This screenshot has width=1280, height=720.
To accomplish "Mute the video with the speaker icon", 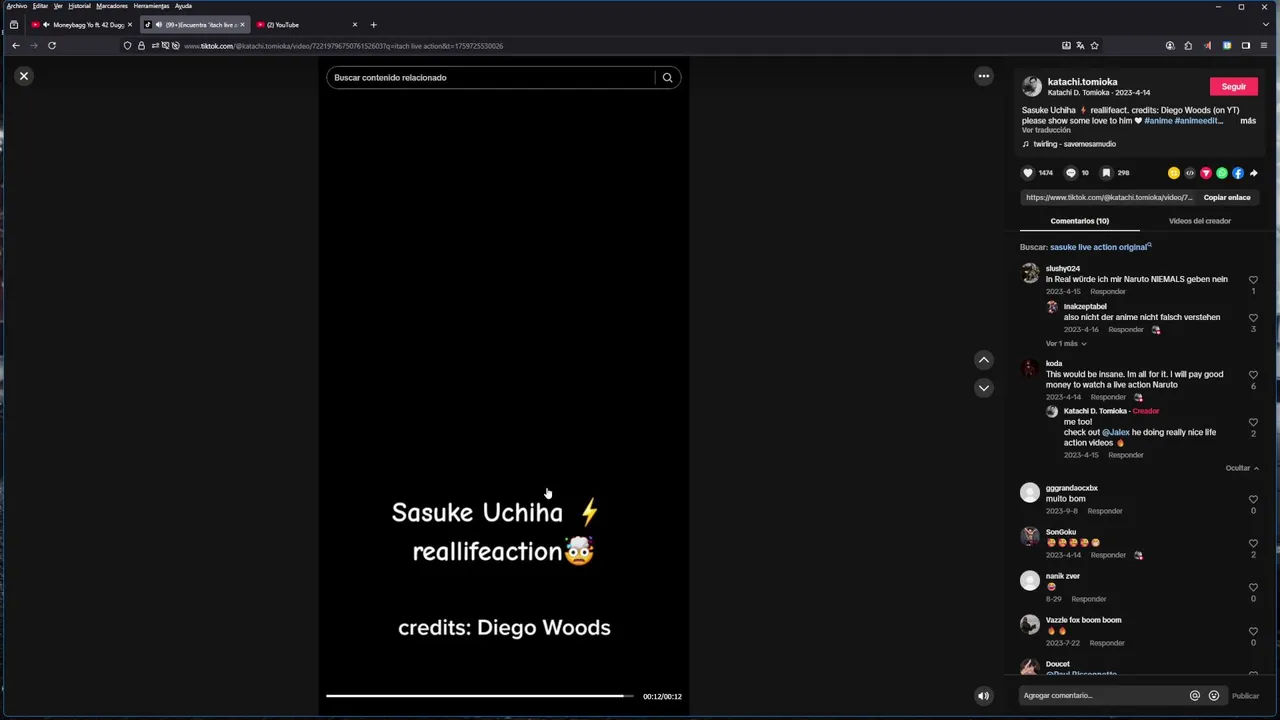I will click(x=983, y=696).
